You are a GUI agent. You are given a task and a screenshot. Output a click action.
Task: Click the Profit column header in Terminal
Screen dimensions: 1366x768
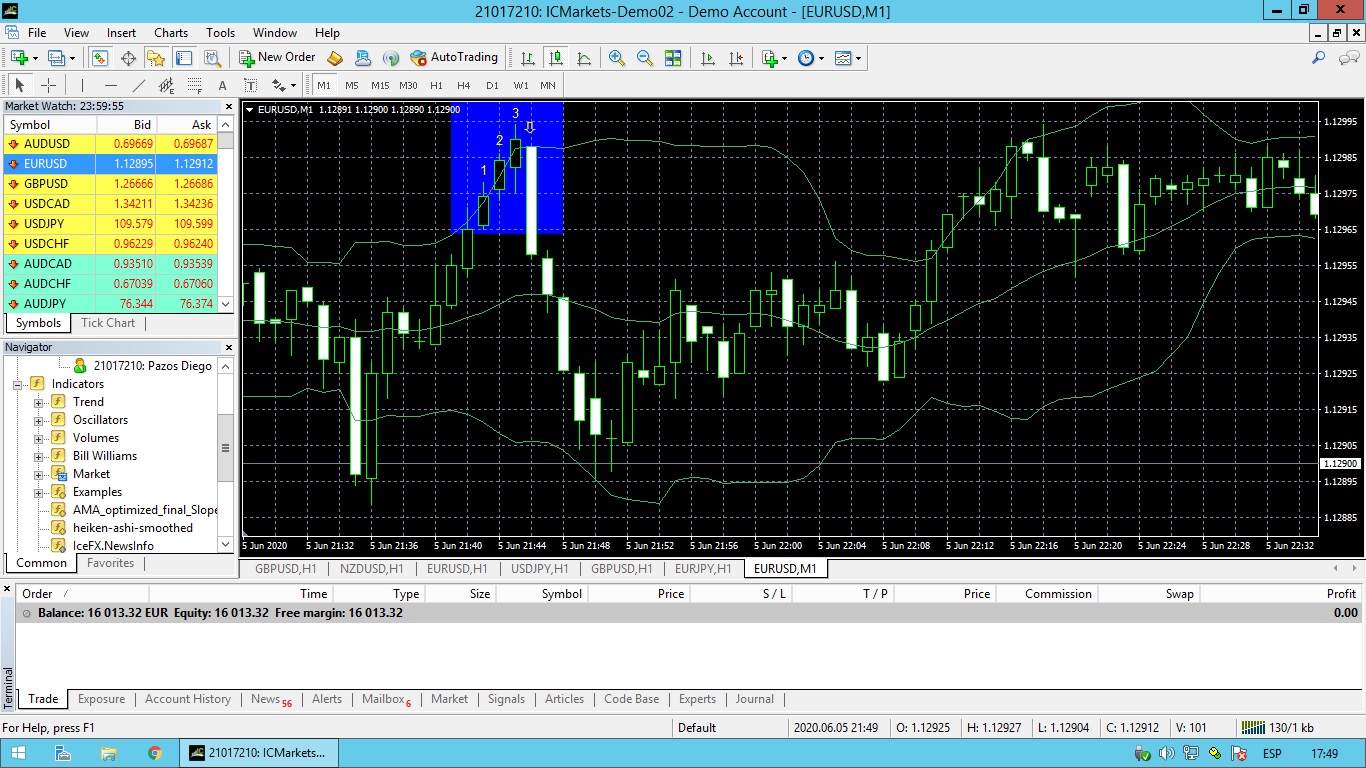click(x=1281, y=594)
